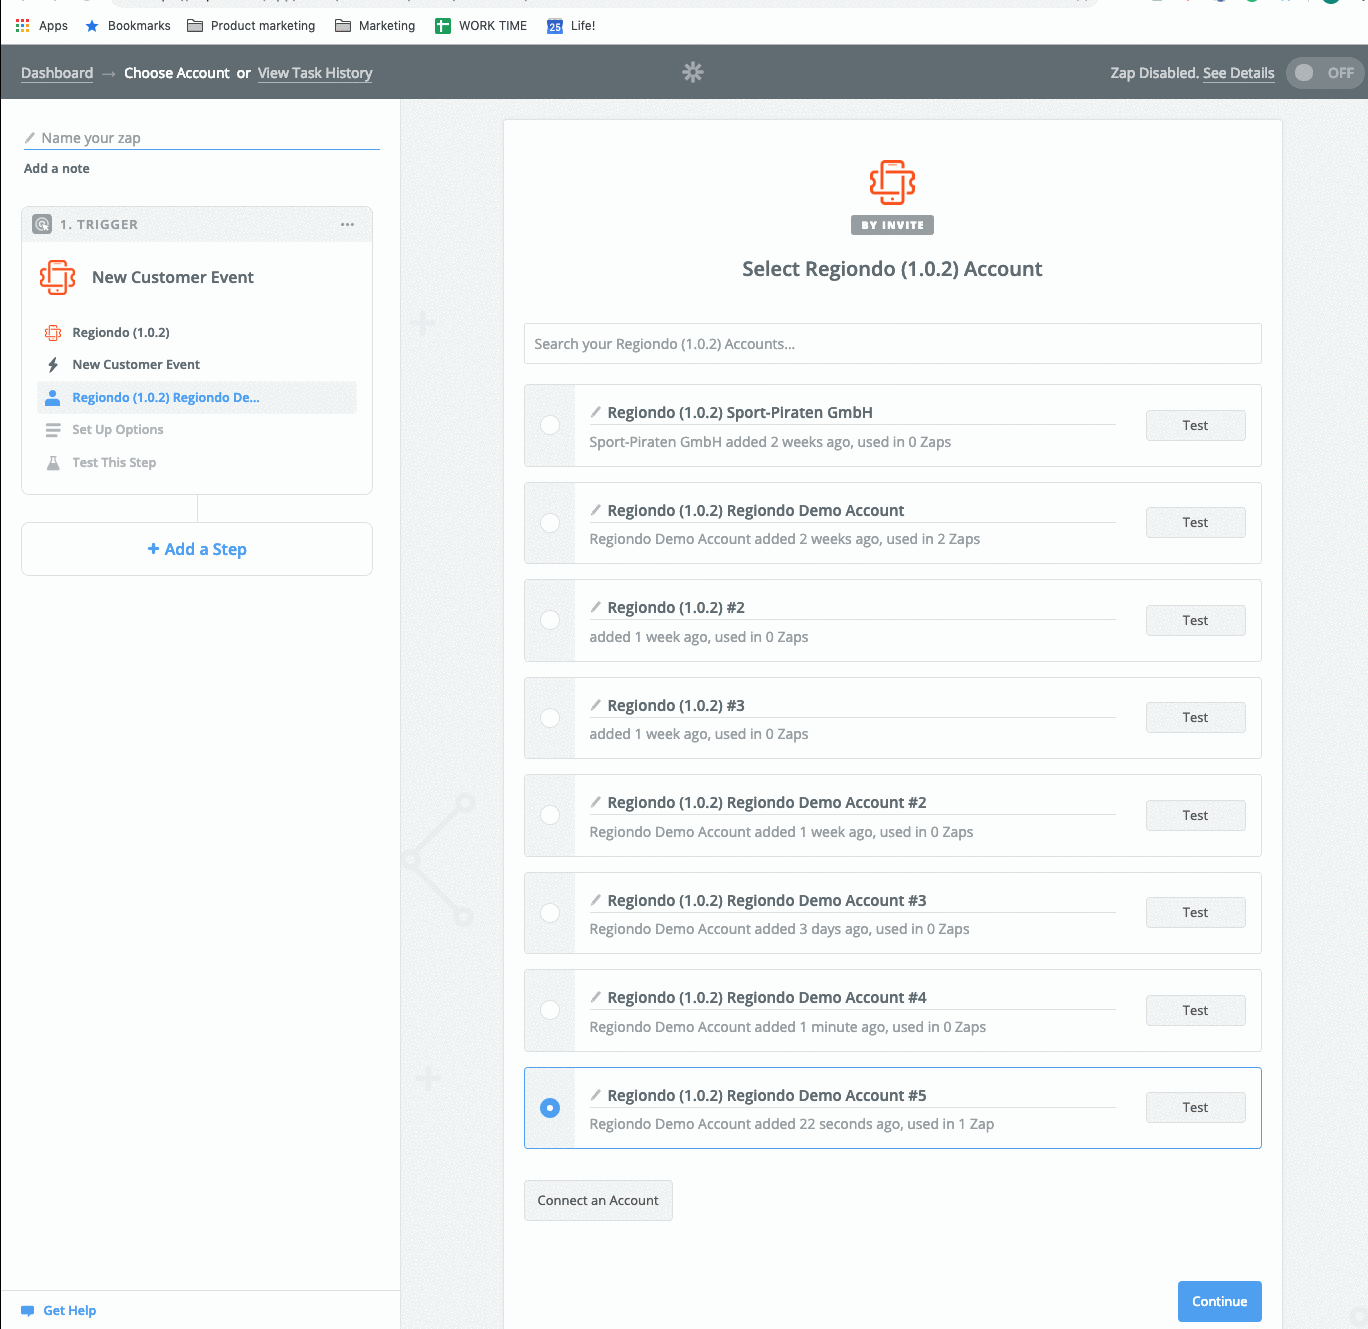
Task: Click the pencil icon next to Name your zap
Action: pyautogui.click(x=30, y=138)
